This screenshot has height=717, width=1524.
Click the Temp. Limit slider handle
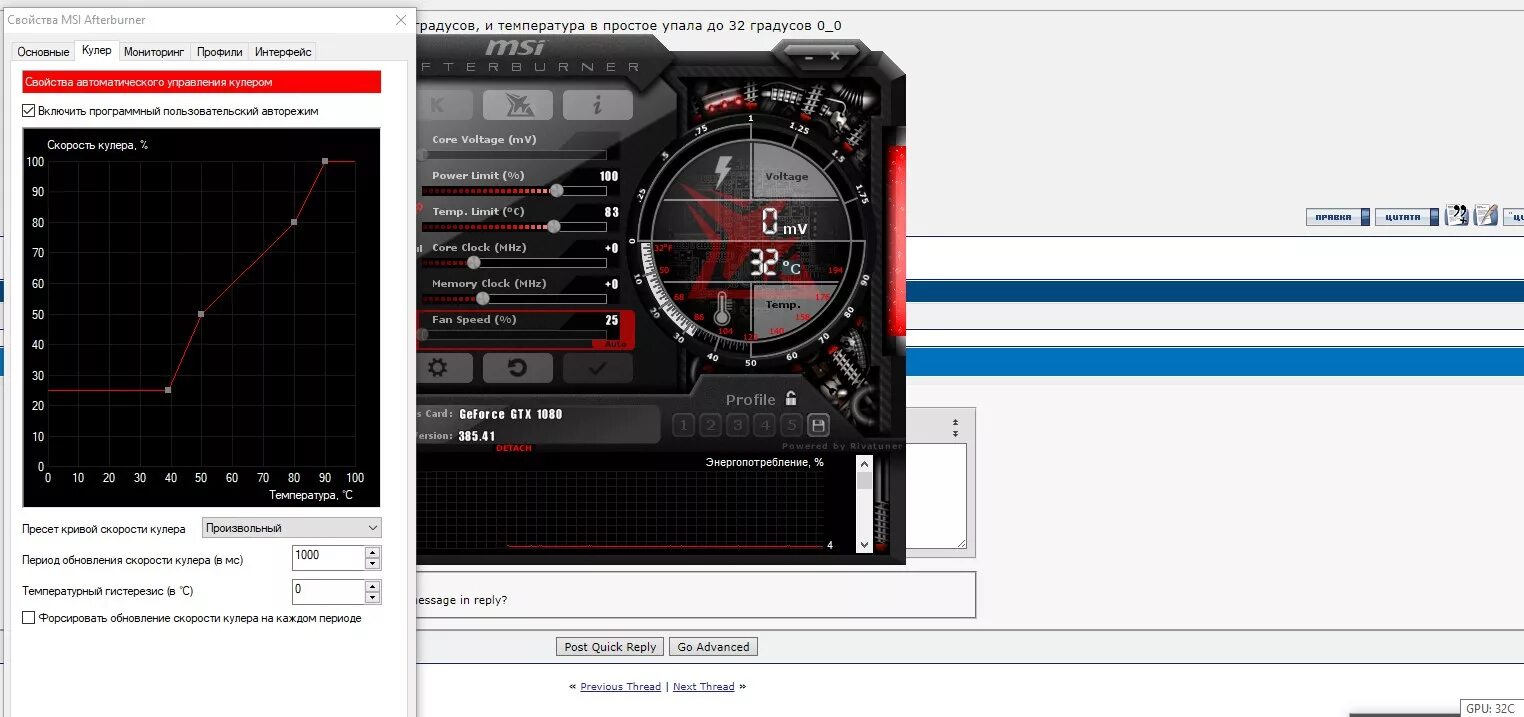click(x=553, y=226)
